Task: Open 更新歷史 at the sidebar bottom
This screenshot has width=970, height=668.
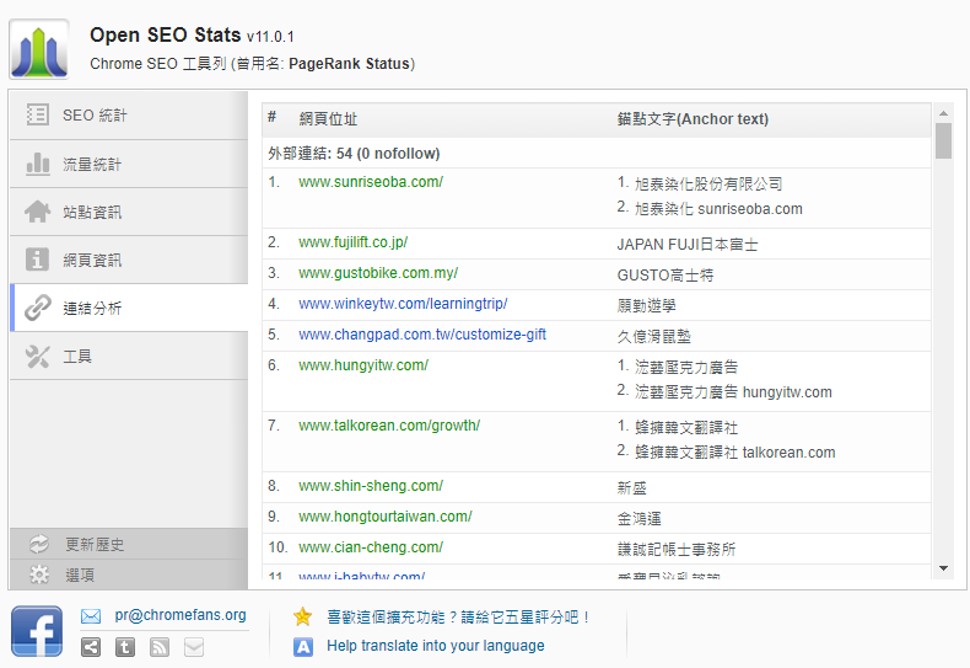Action: pos(129,544)
